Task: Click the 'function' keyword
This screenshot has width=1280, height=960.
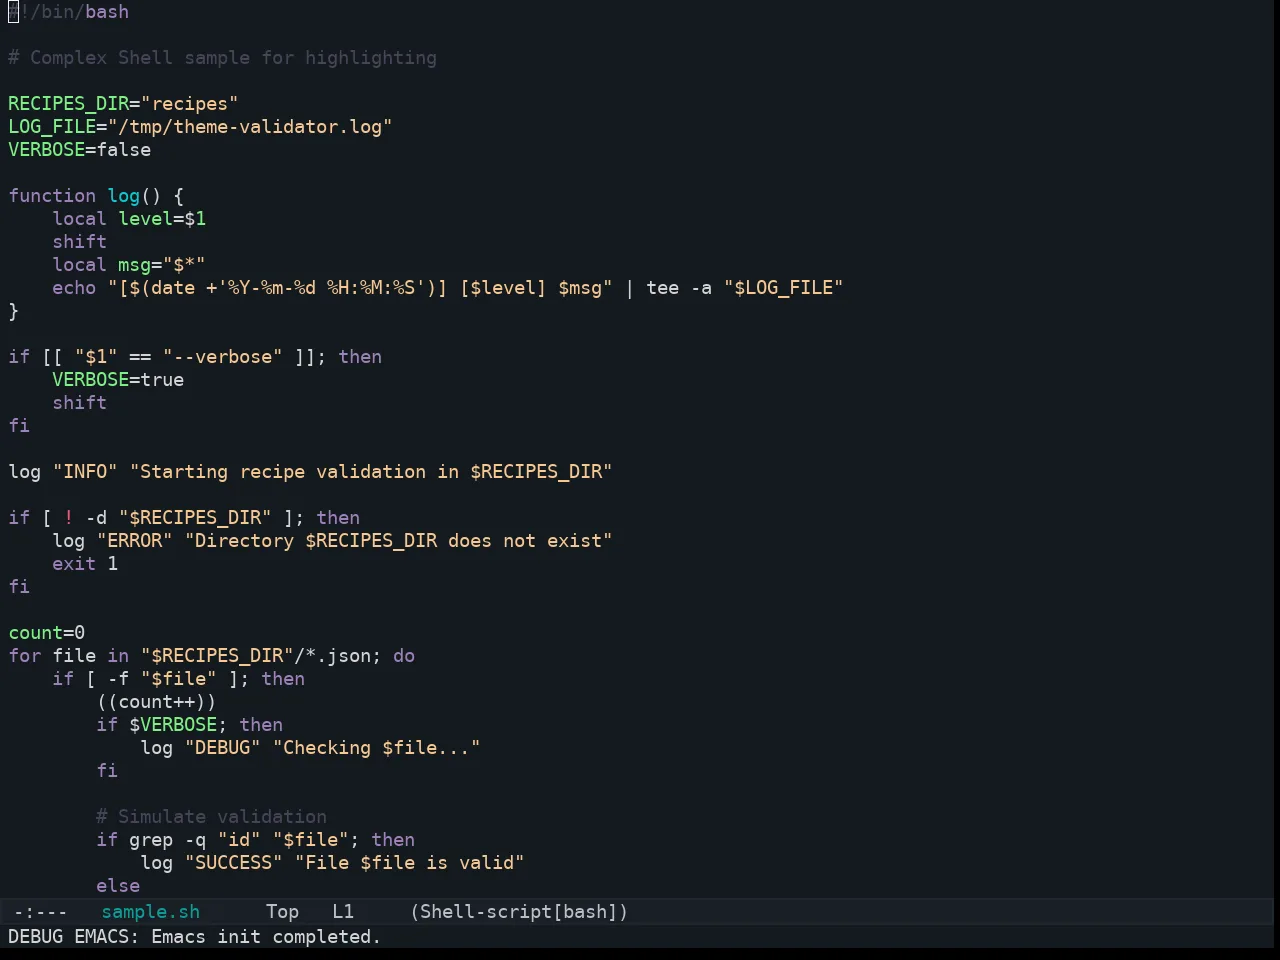Action: click(52, 196)
